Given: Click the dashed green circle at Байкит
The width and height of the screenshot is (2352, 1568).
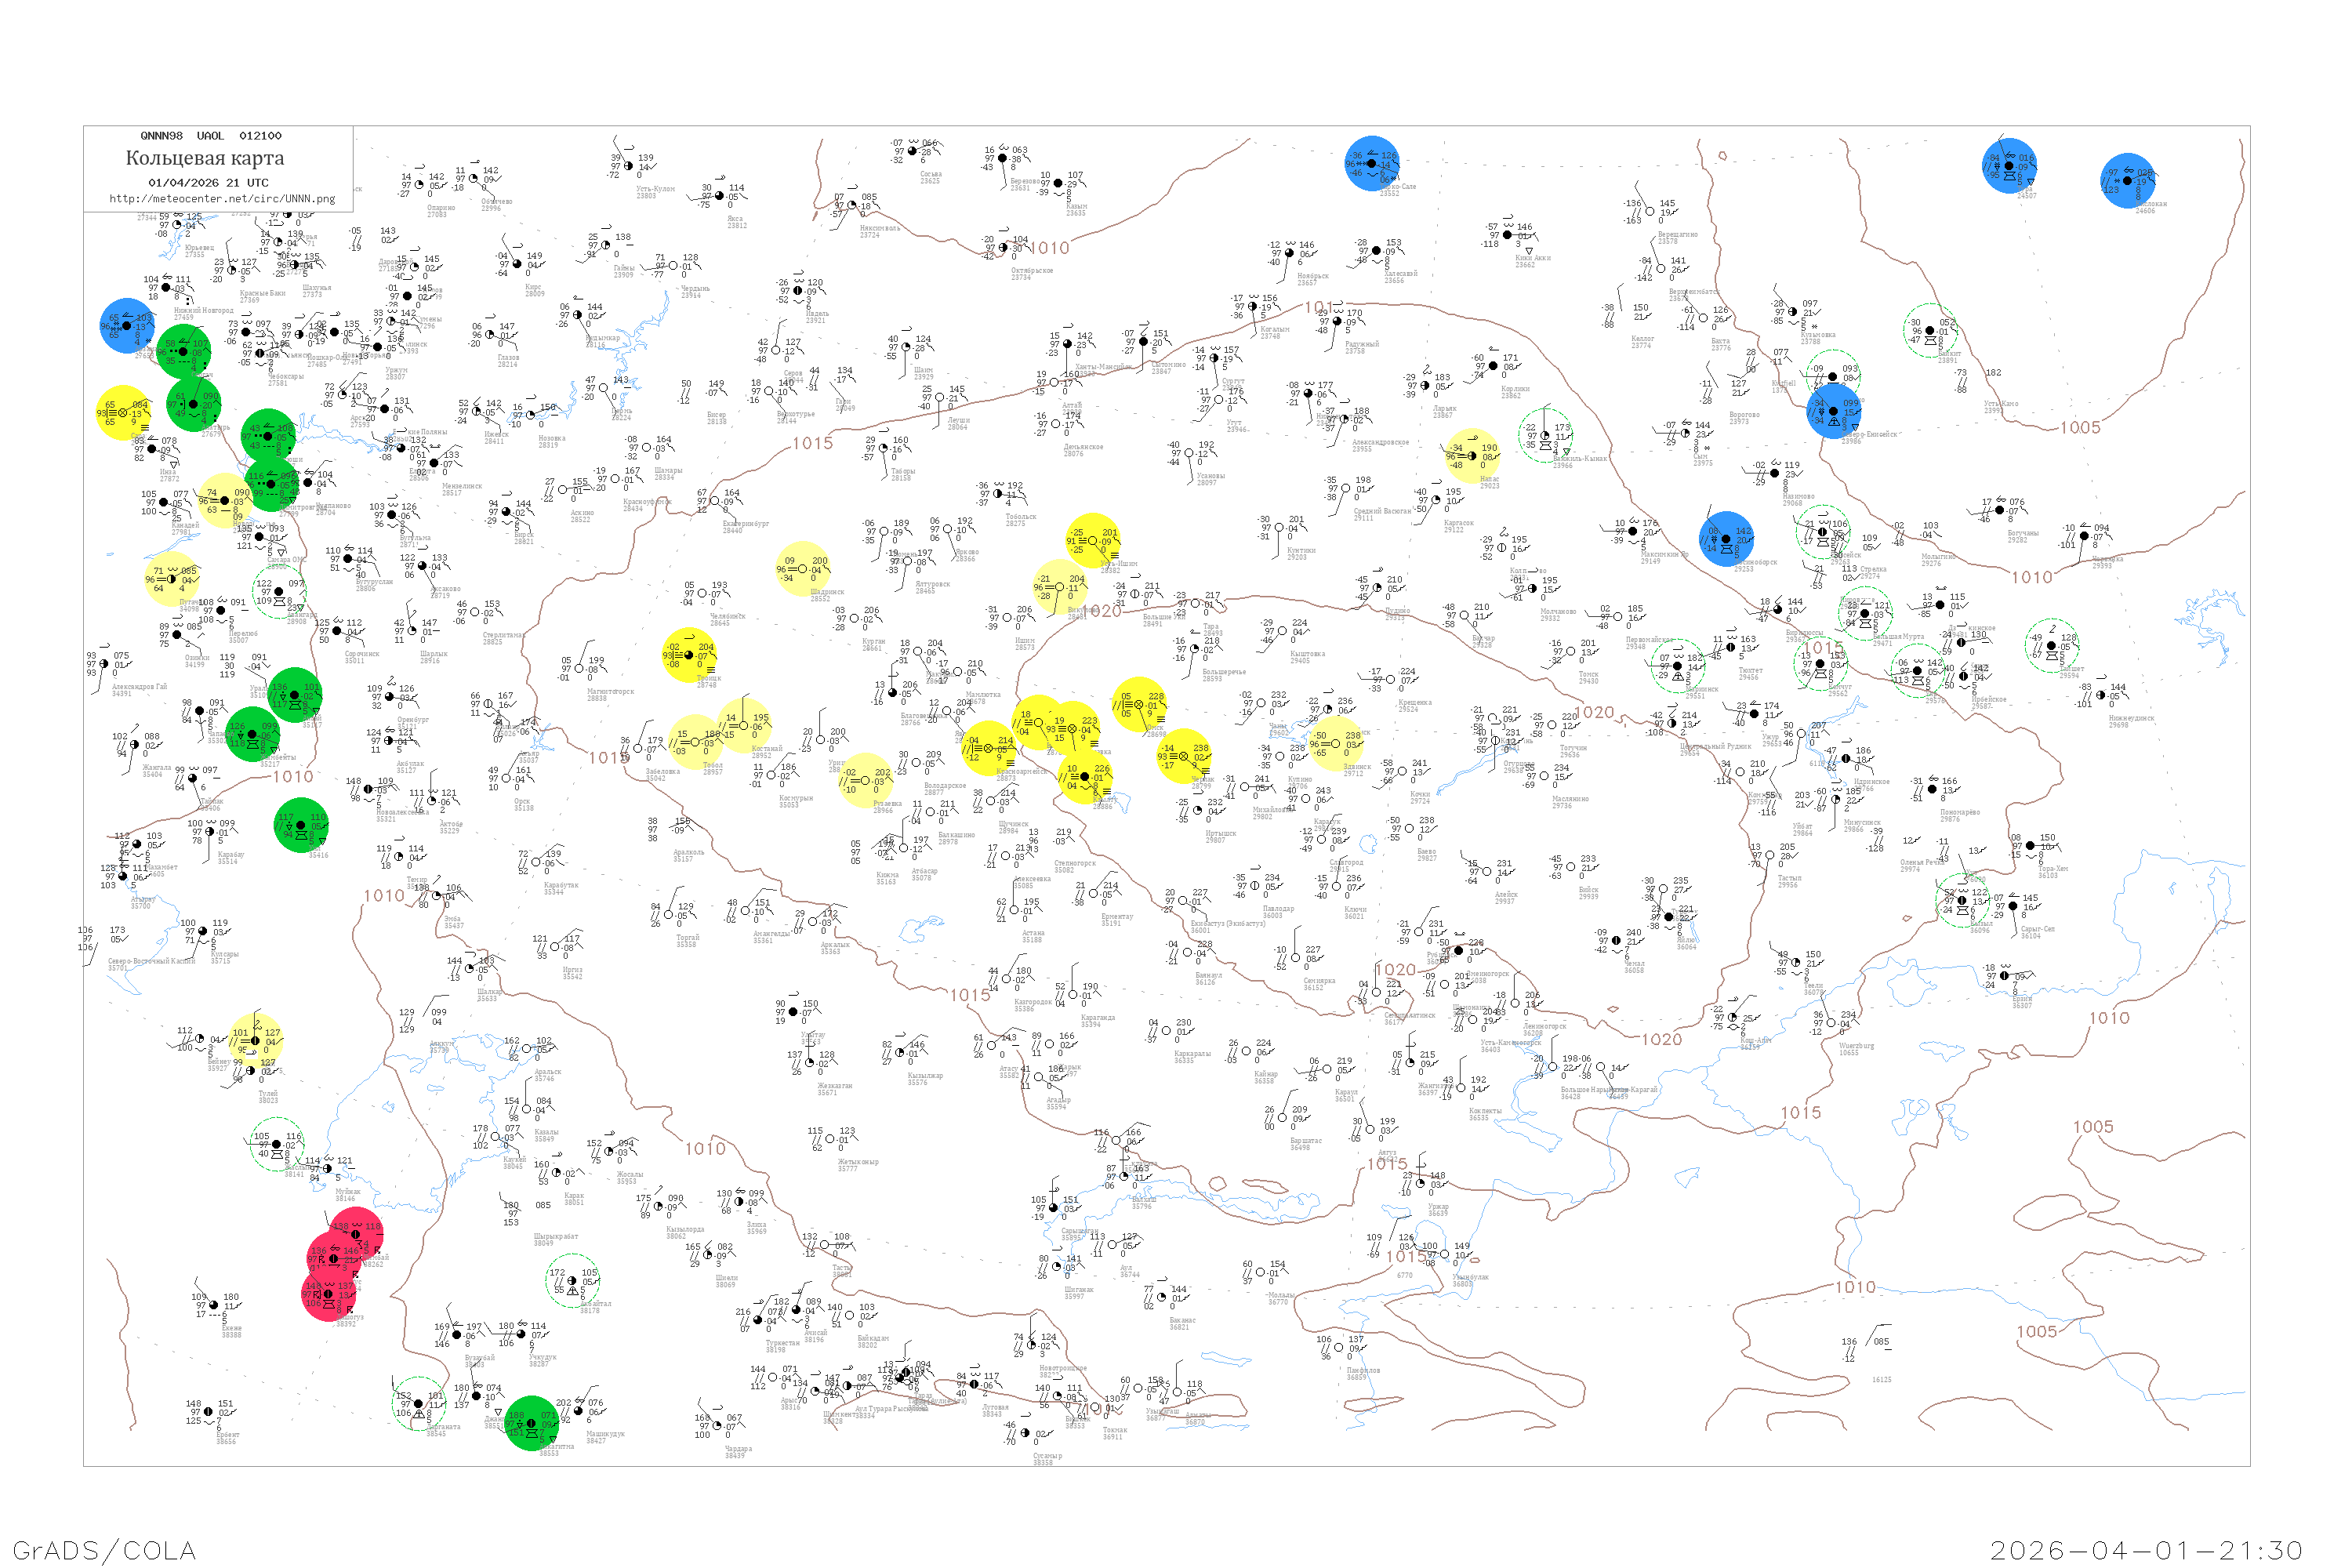Looking at the screenshot, I should (1930, 330).
